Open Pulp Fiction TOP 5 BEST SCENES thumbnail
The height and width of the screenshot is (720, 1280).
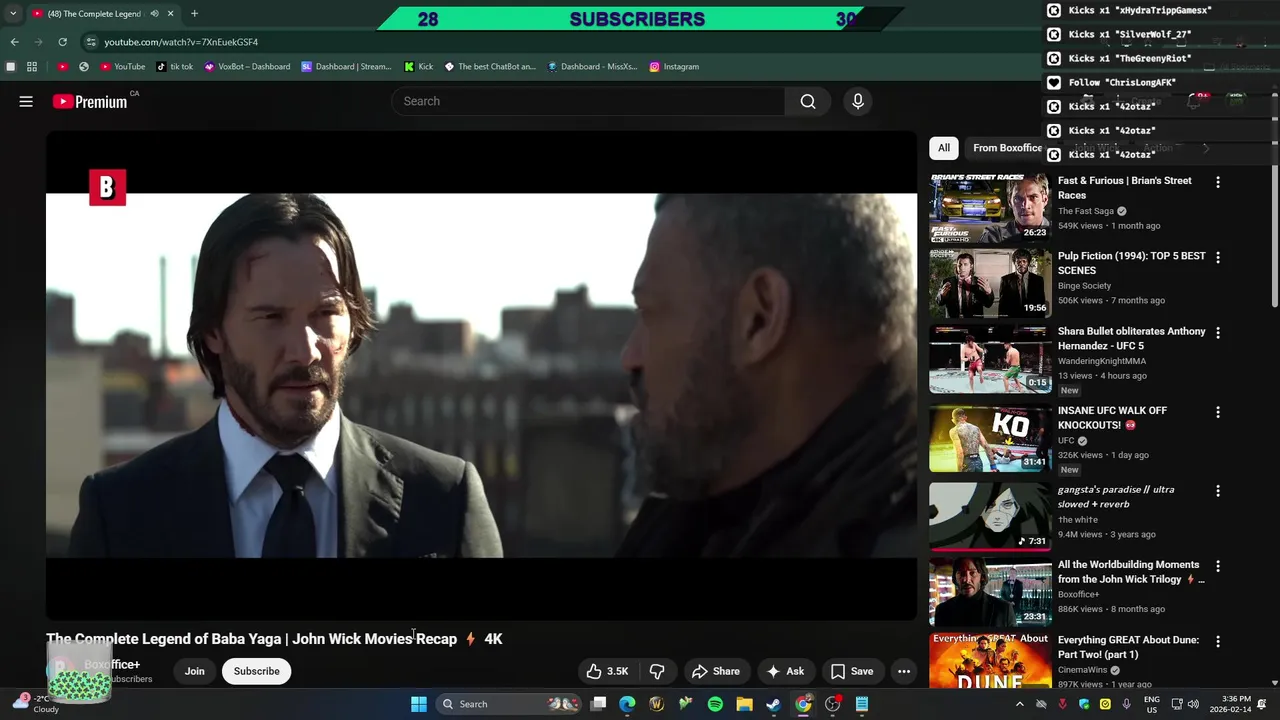pos(990,283)
